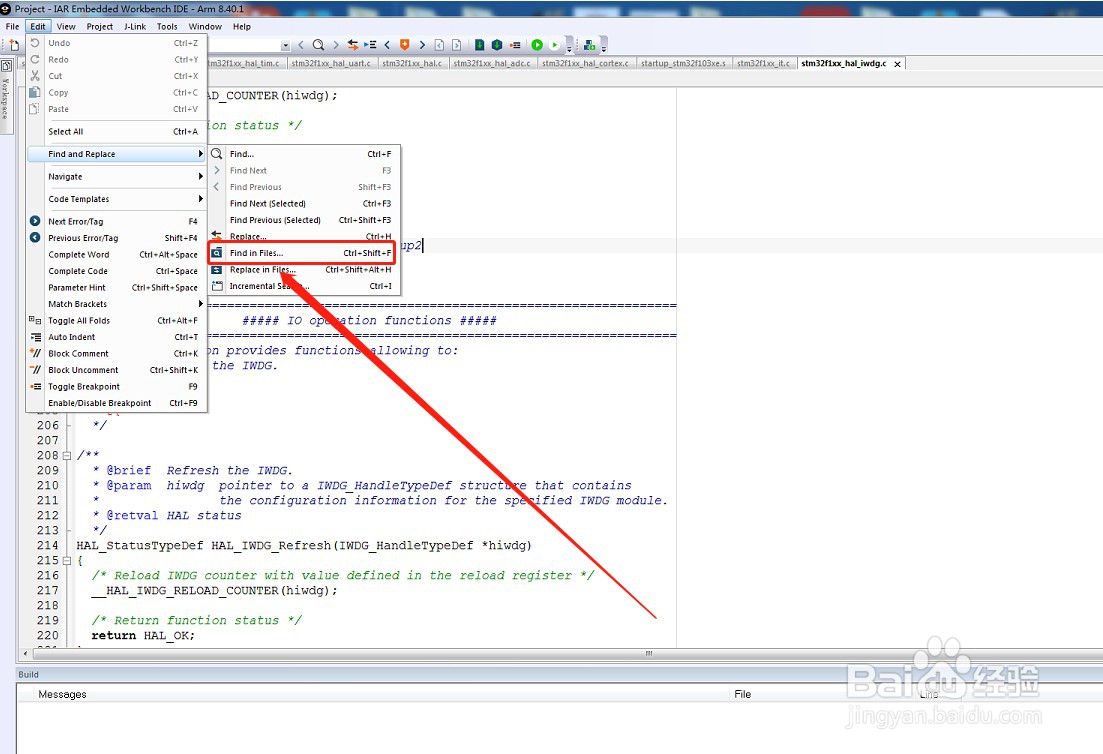Expand the Navigate submenu
This screenshot has width=1103, height=754.
point(116,177)
